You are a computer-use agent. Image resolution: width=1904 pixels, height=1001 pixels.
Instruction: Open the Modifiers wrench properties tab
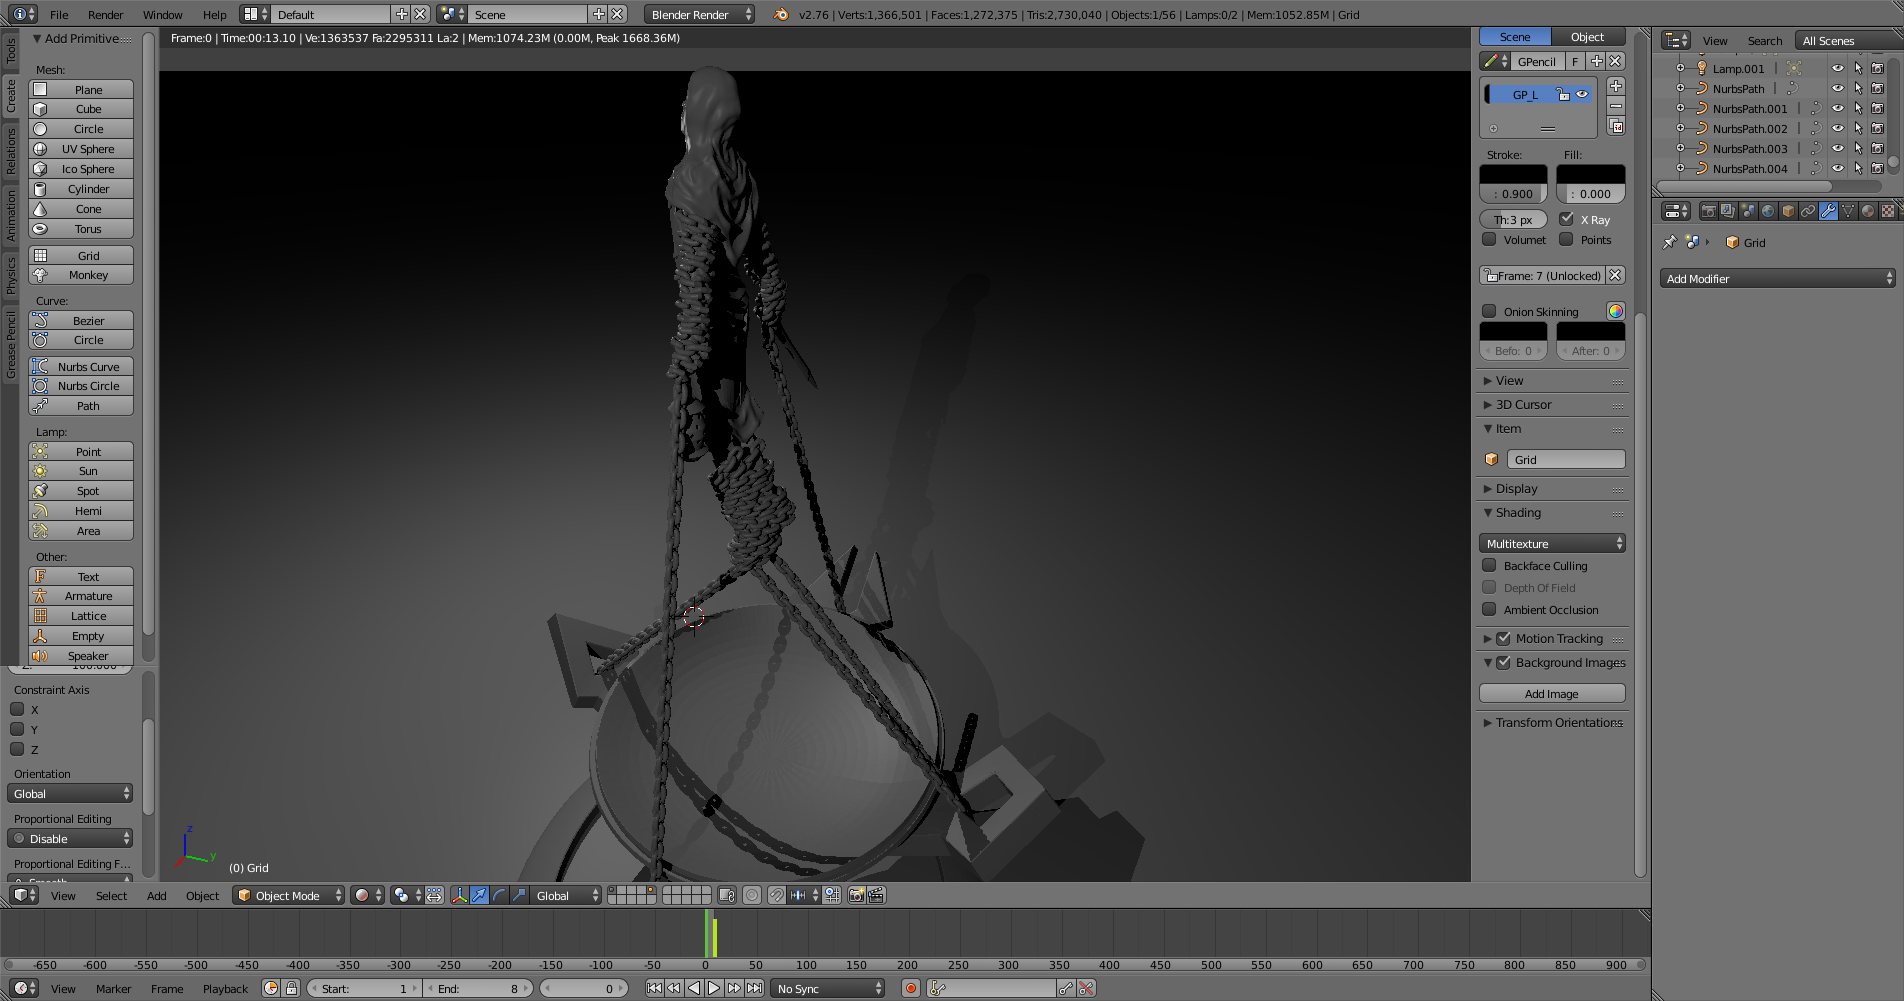(x=1828, y=211)
